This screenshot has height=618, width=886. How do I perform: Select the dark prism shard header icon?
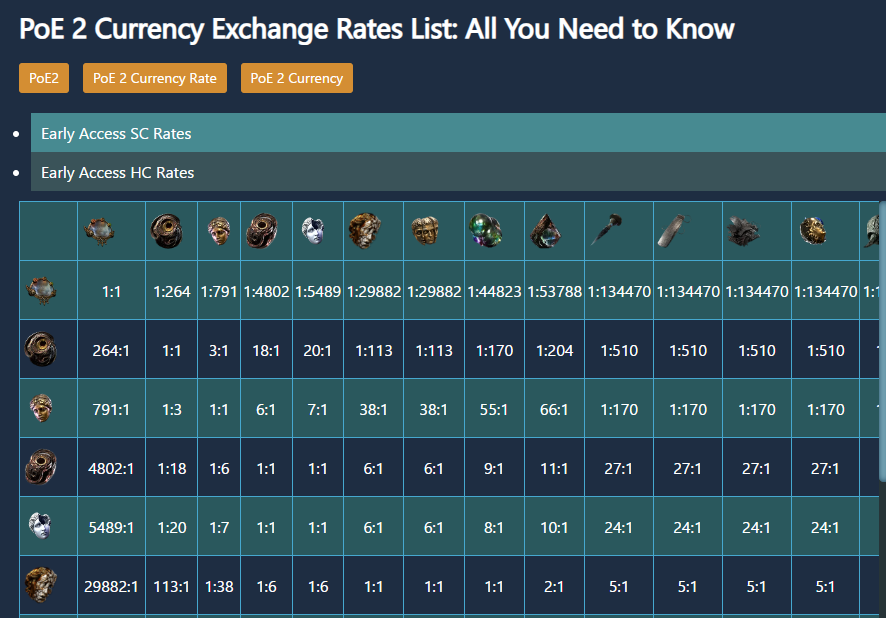point(545,231)
